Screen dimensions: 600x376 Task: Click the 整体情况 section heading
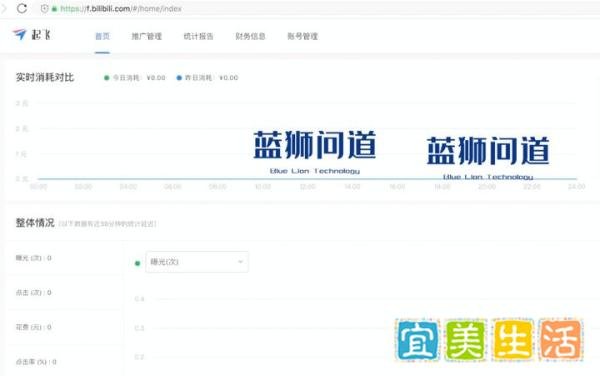tap(35, 223)
